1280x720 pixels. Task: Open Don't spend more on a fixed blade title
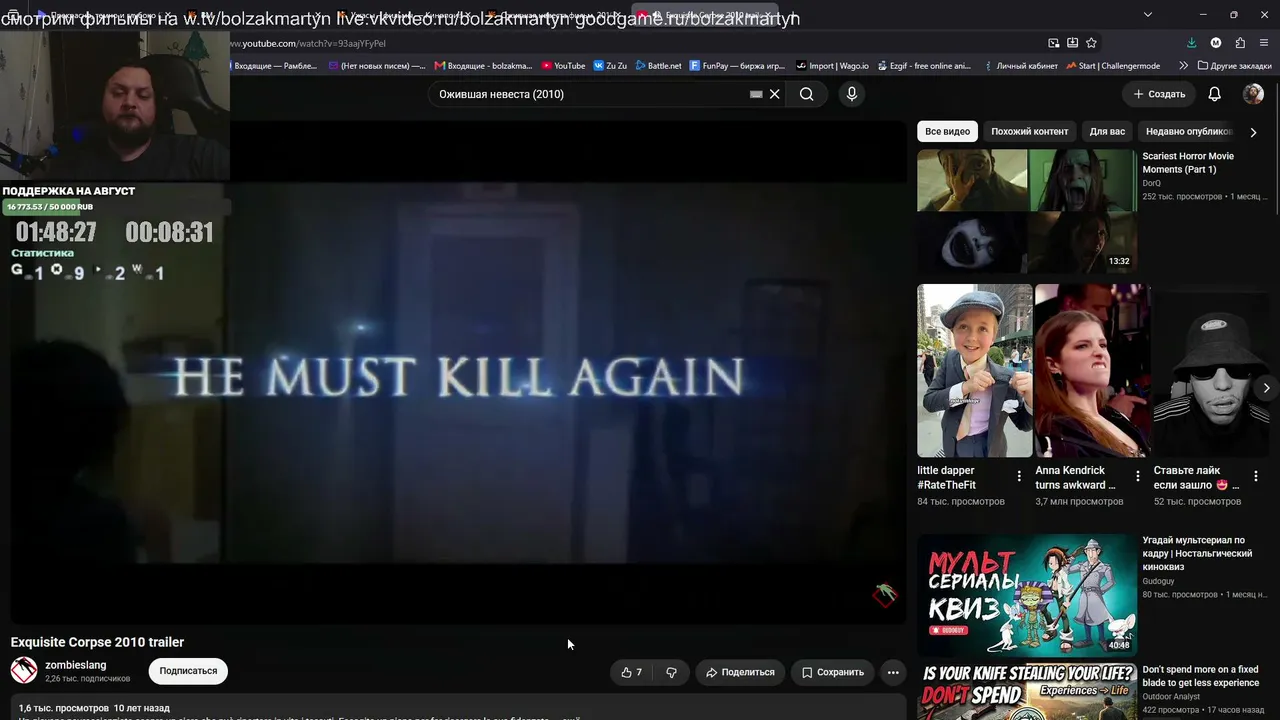click(x=1200, y=676)
